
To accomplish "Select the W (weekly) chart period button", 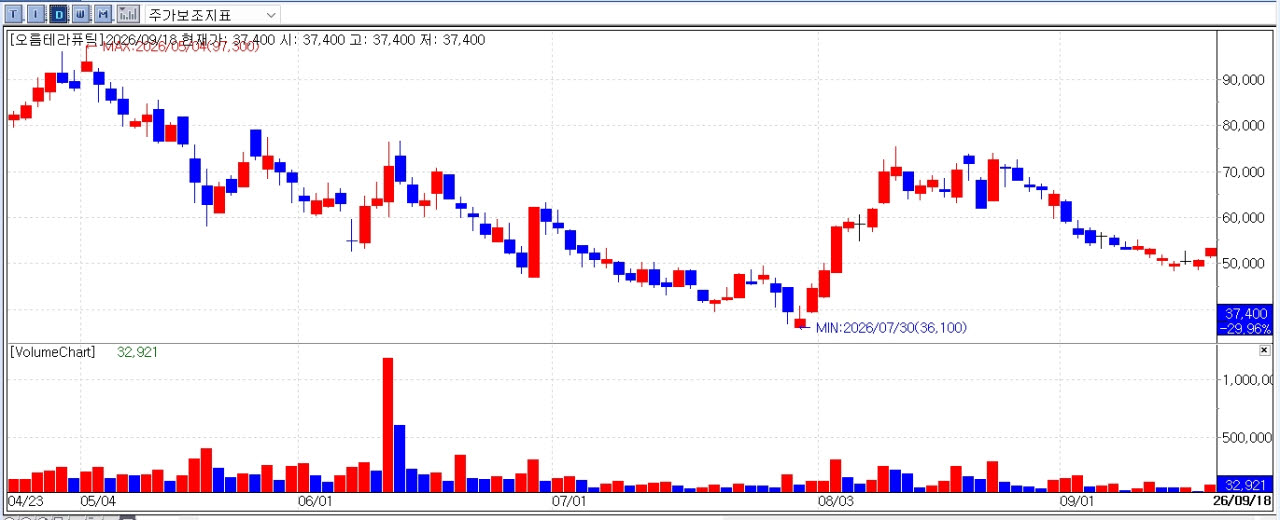I will (80, 14).
